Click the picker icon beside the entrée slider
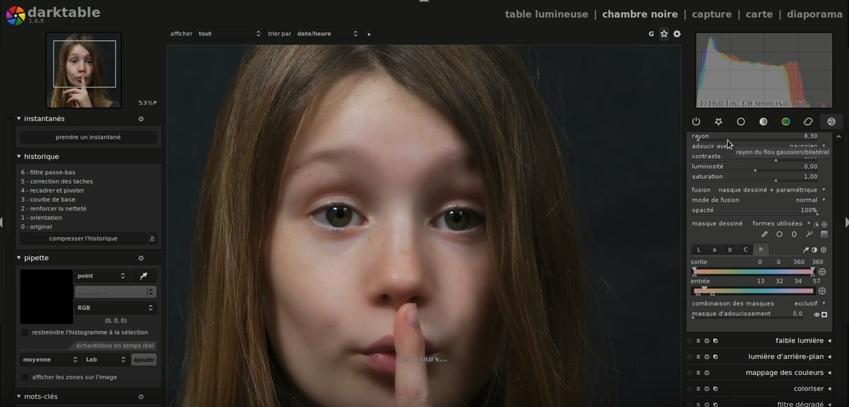Screen dimensions: 849x407 tap(821, 291)
